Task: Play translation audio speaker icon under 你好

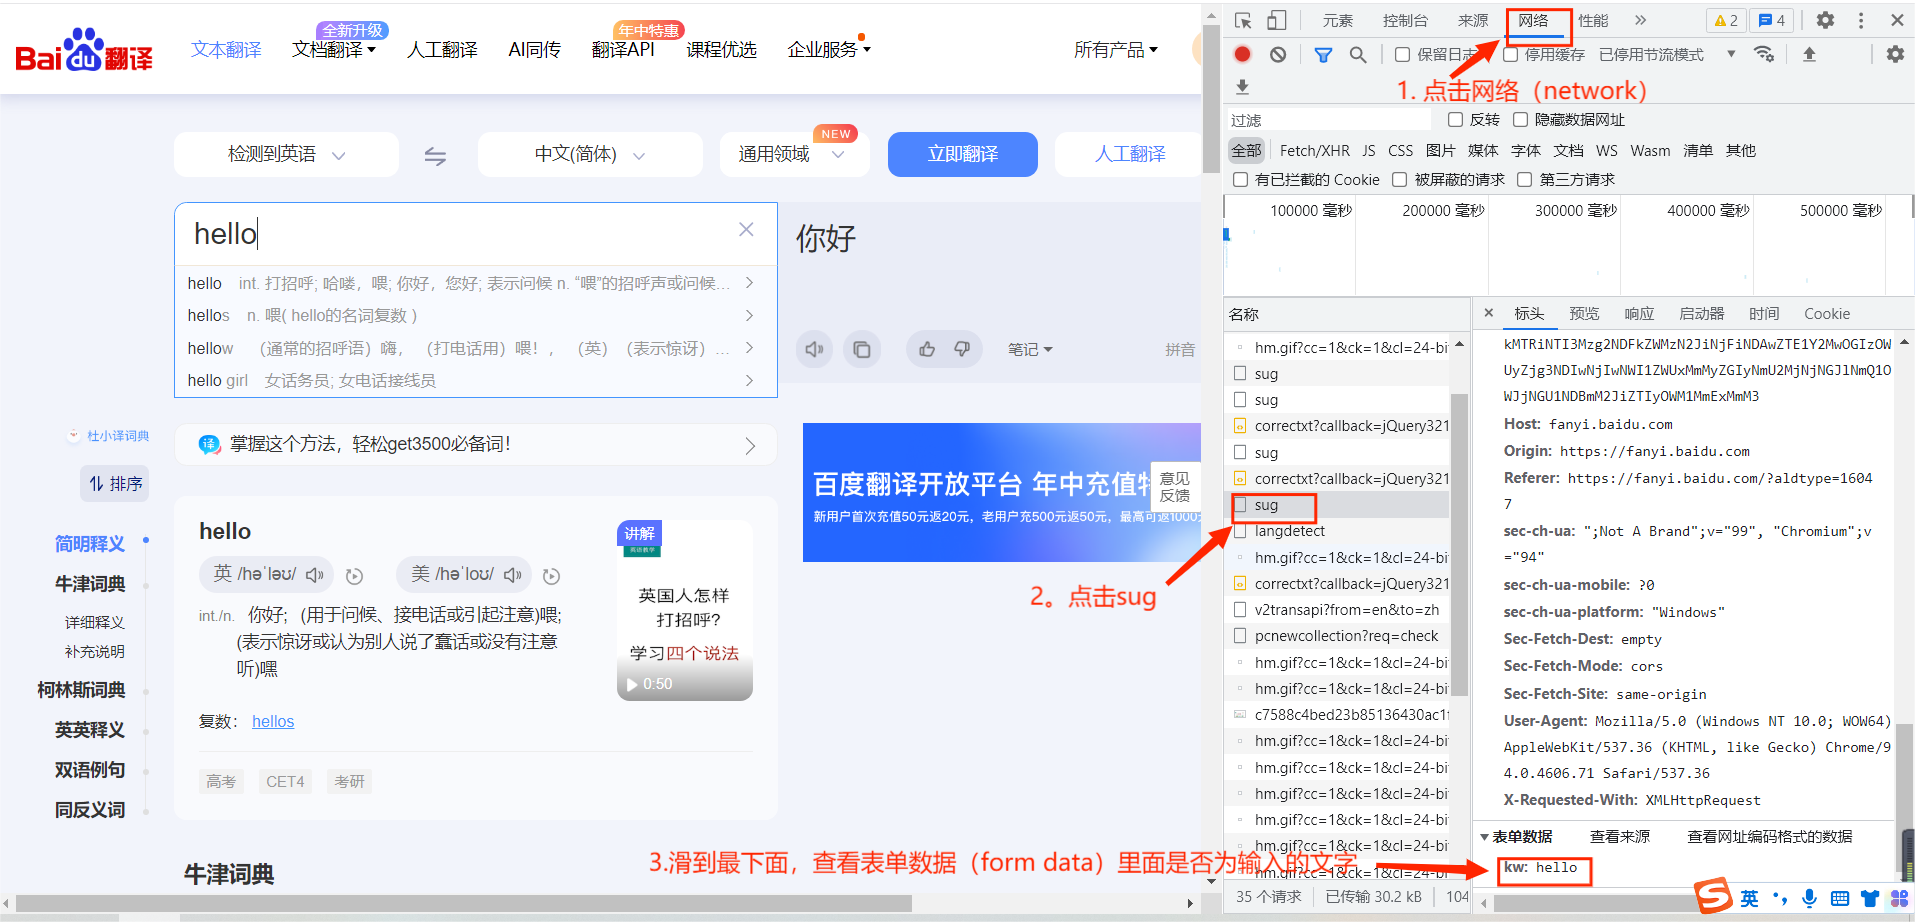Action: [x=815, y=349]
